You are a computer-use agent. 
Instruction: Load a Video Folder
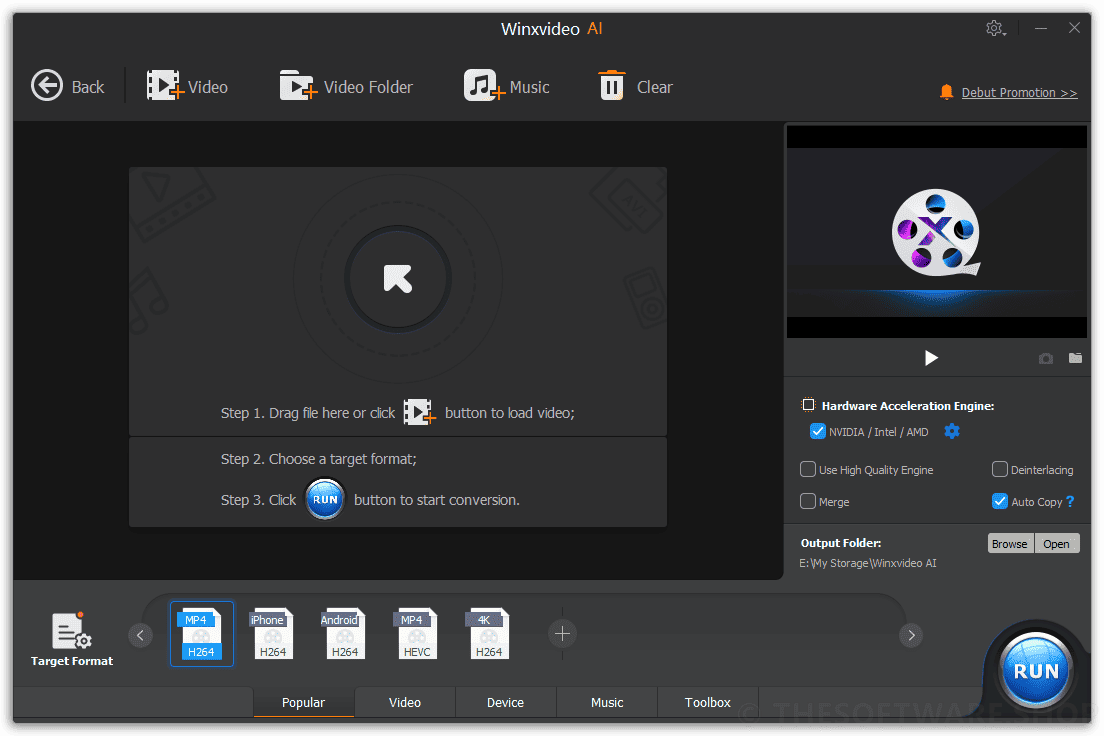pyautogui.click(x=346, y=86)
